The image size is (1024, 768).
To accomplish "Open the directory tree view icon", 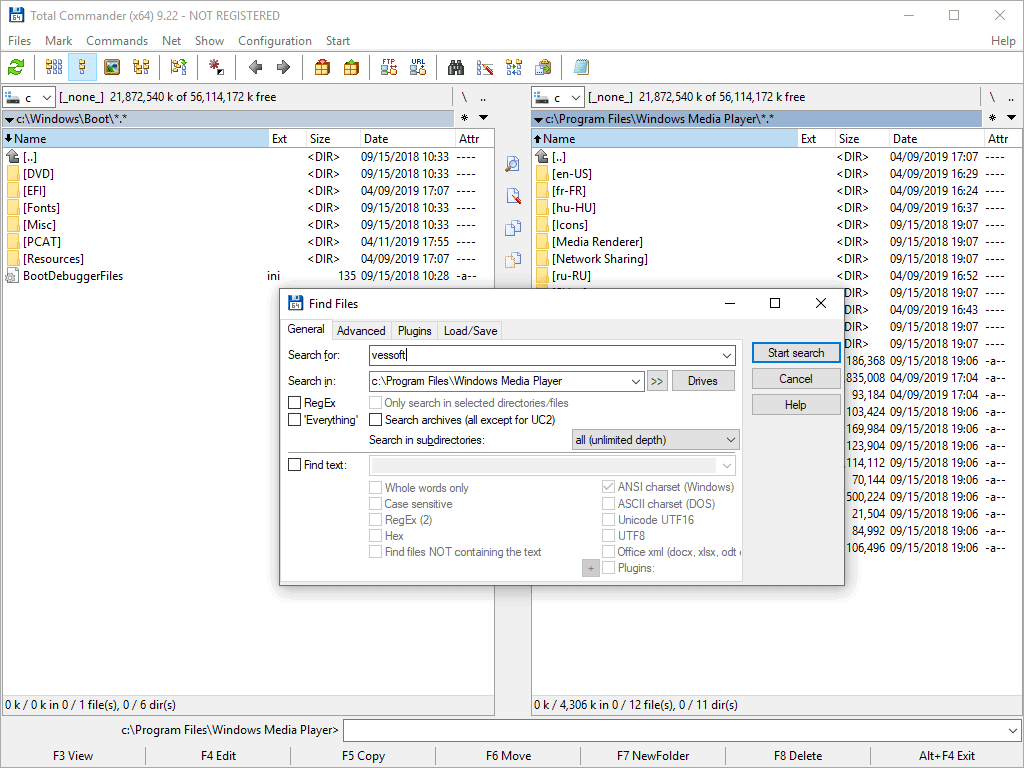I will pyautogui.click(x=141, y=67).
